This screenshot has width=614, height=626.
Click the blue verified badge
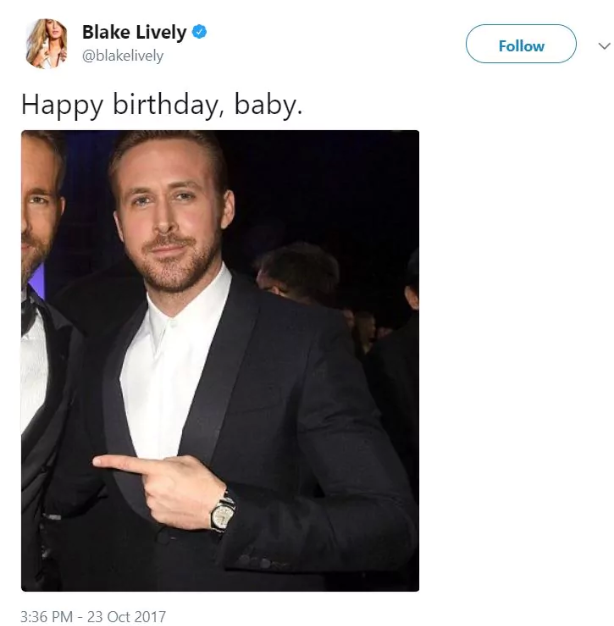click(x=201, y=32)
